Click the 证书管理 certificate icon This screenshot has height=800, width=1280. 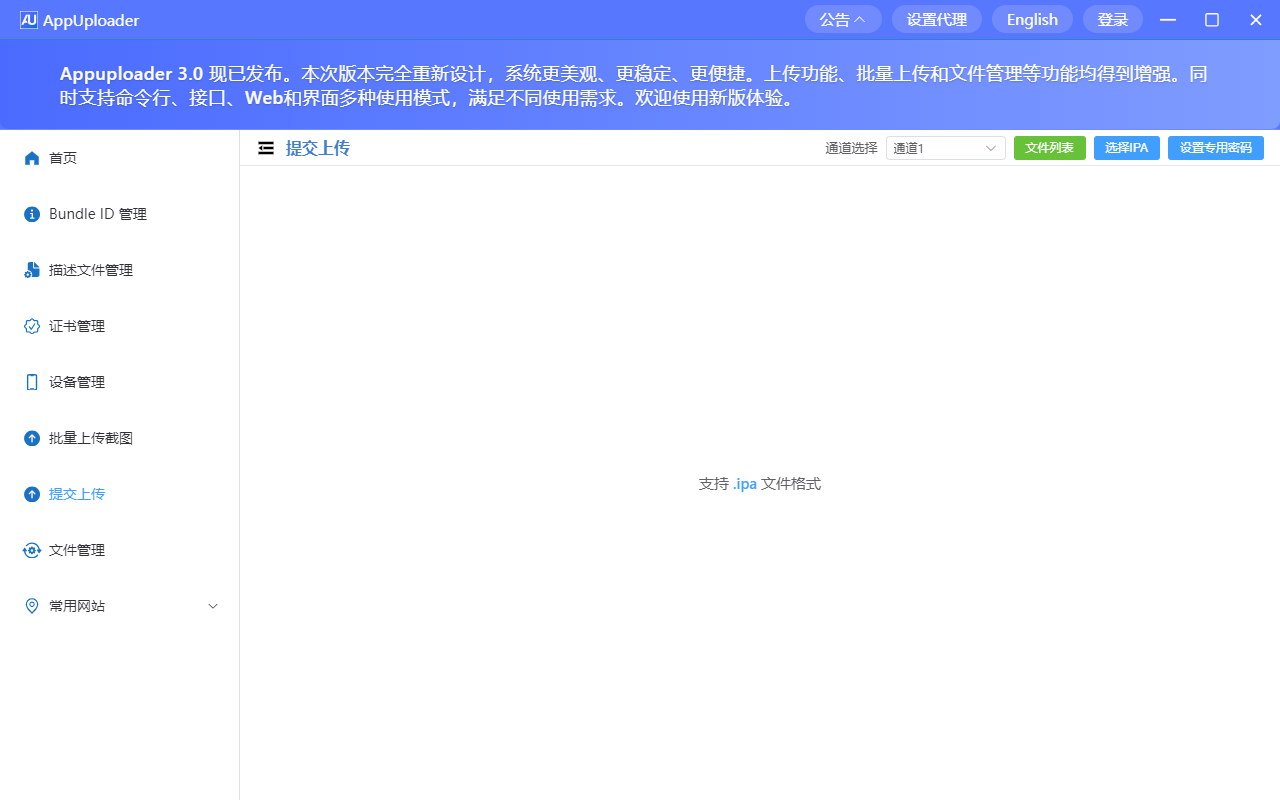[x=31, y=325]
